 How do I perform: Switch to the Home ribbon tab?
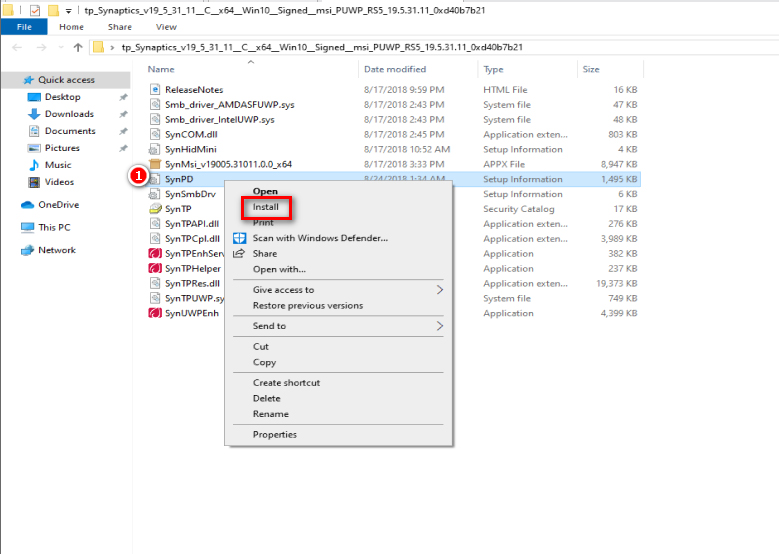coord(72,27)
